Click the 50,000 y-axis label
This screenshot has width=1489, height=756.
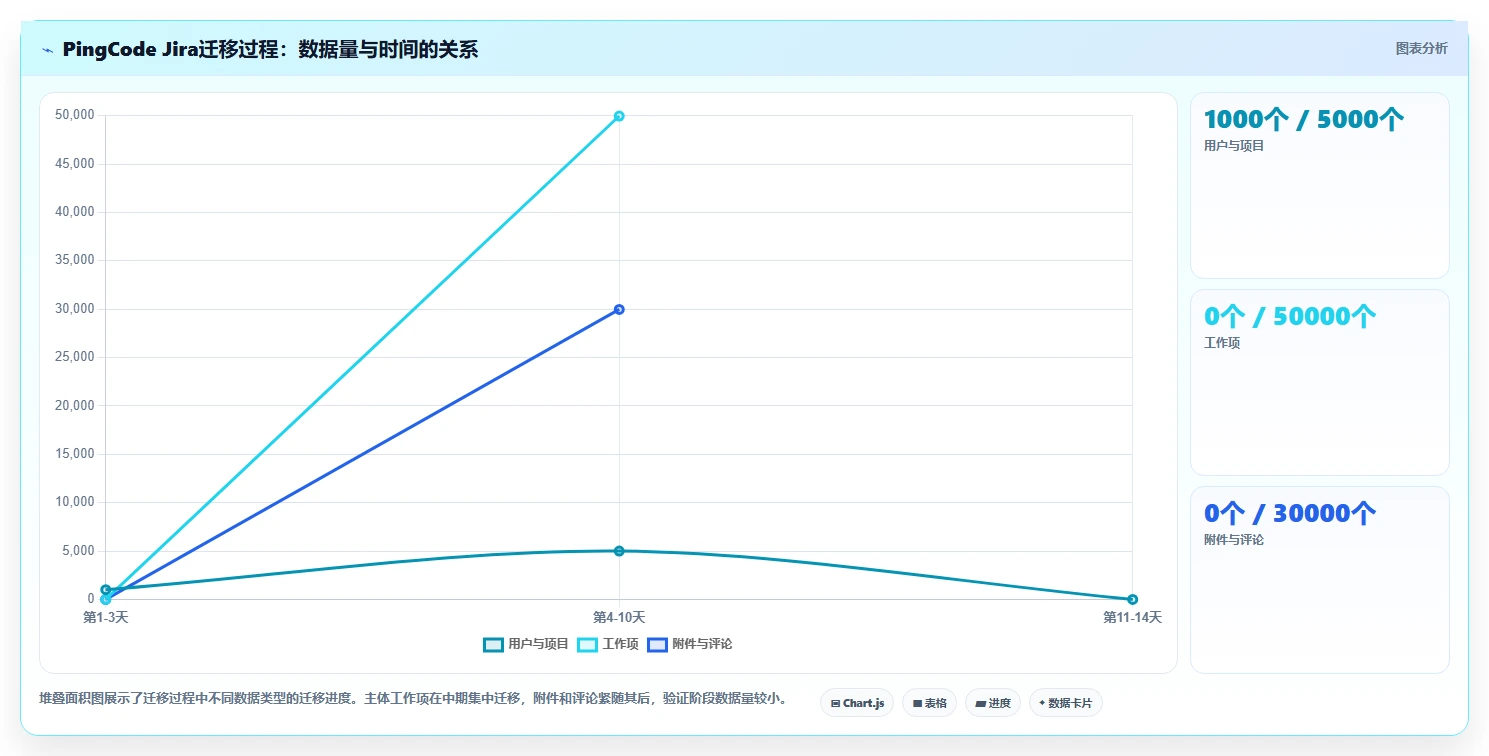pyautogui.click(x=75, y=115)
